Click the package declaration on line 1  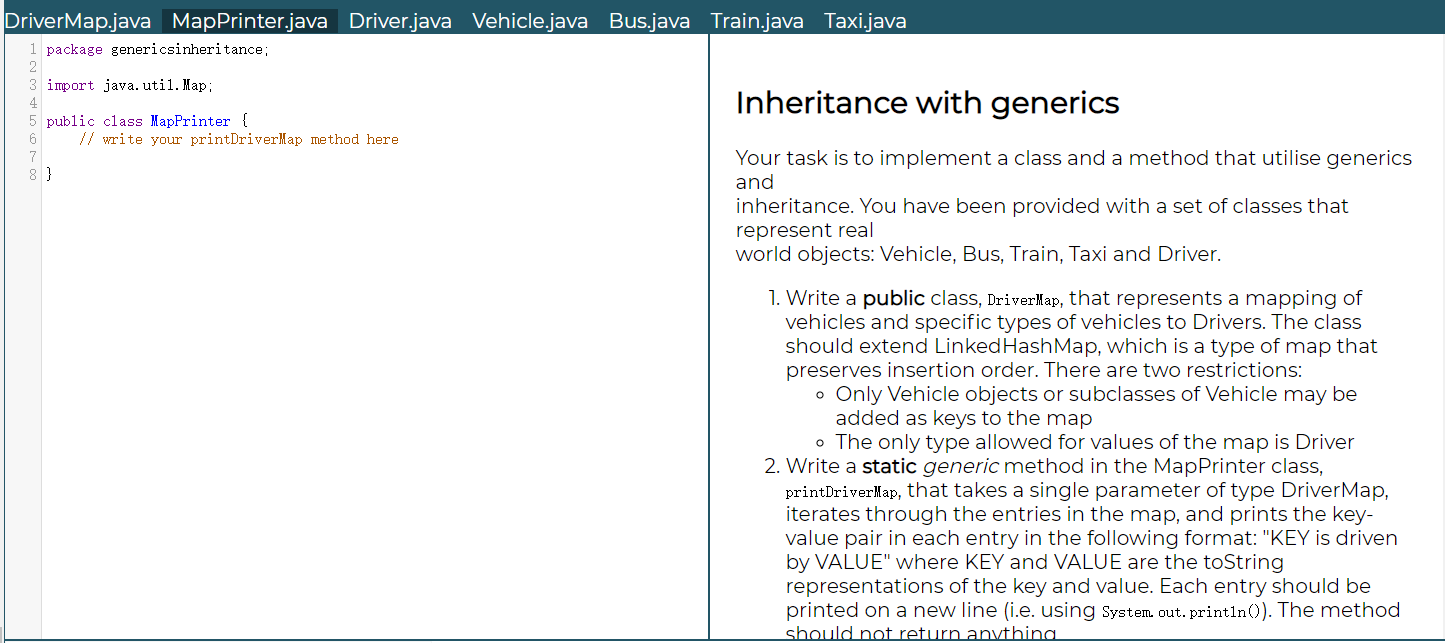[x=158, y=48]
